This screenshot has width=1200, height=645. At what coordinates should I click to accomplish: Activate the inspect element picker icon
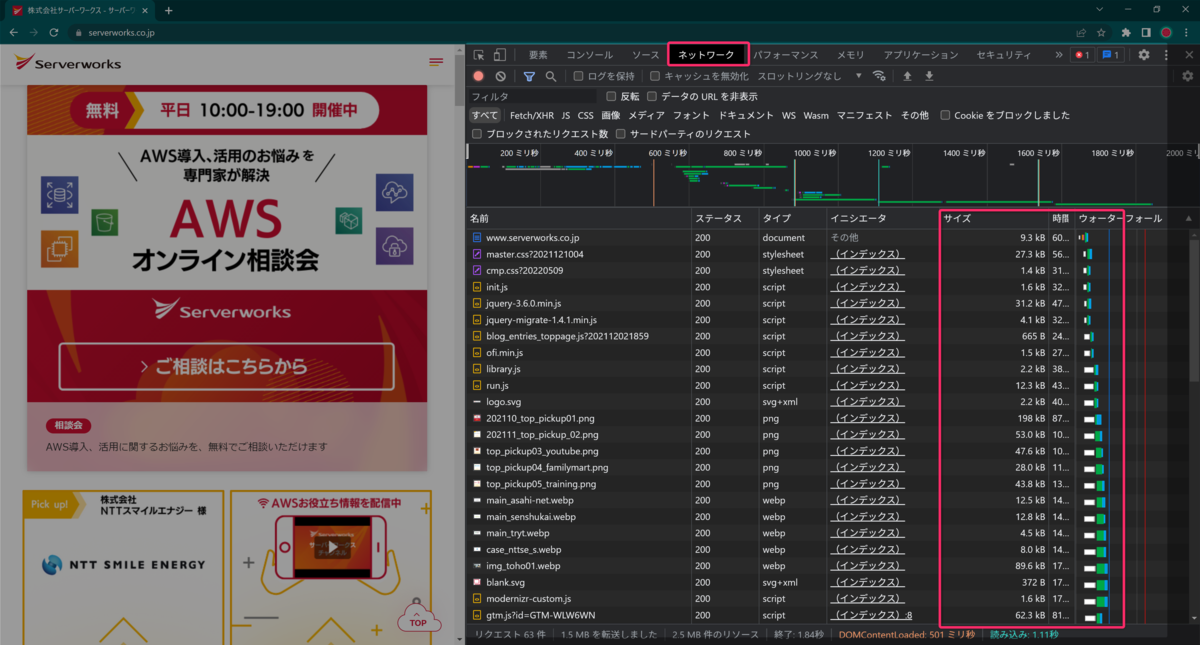point(479,55)
